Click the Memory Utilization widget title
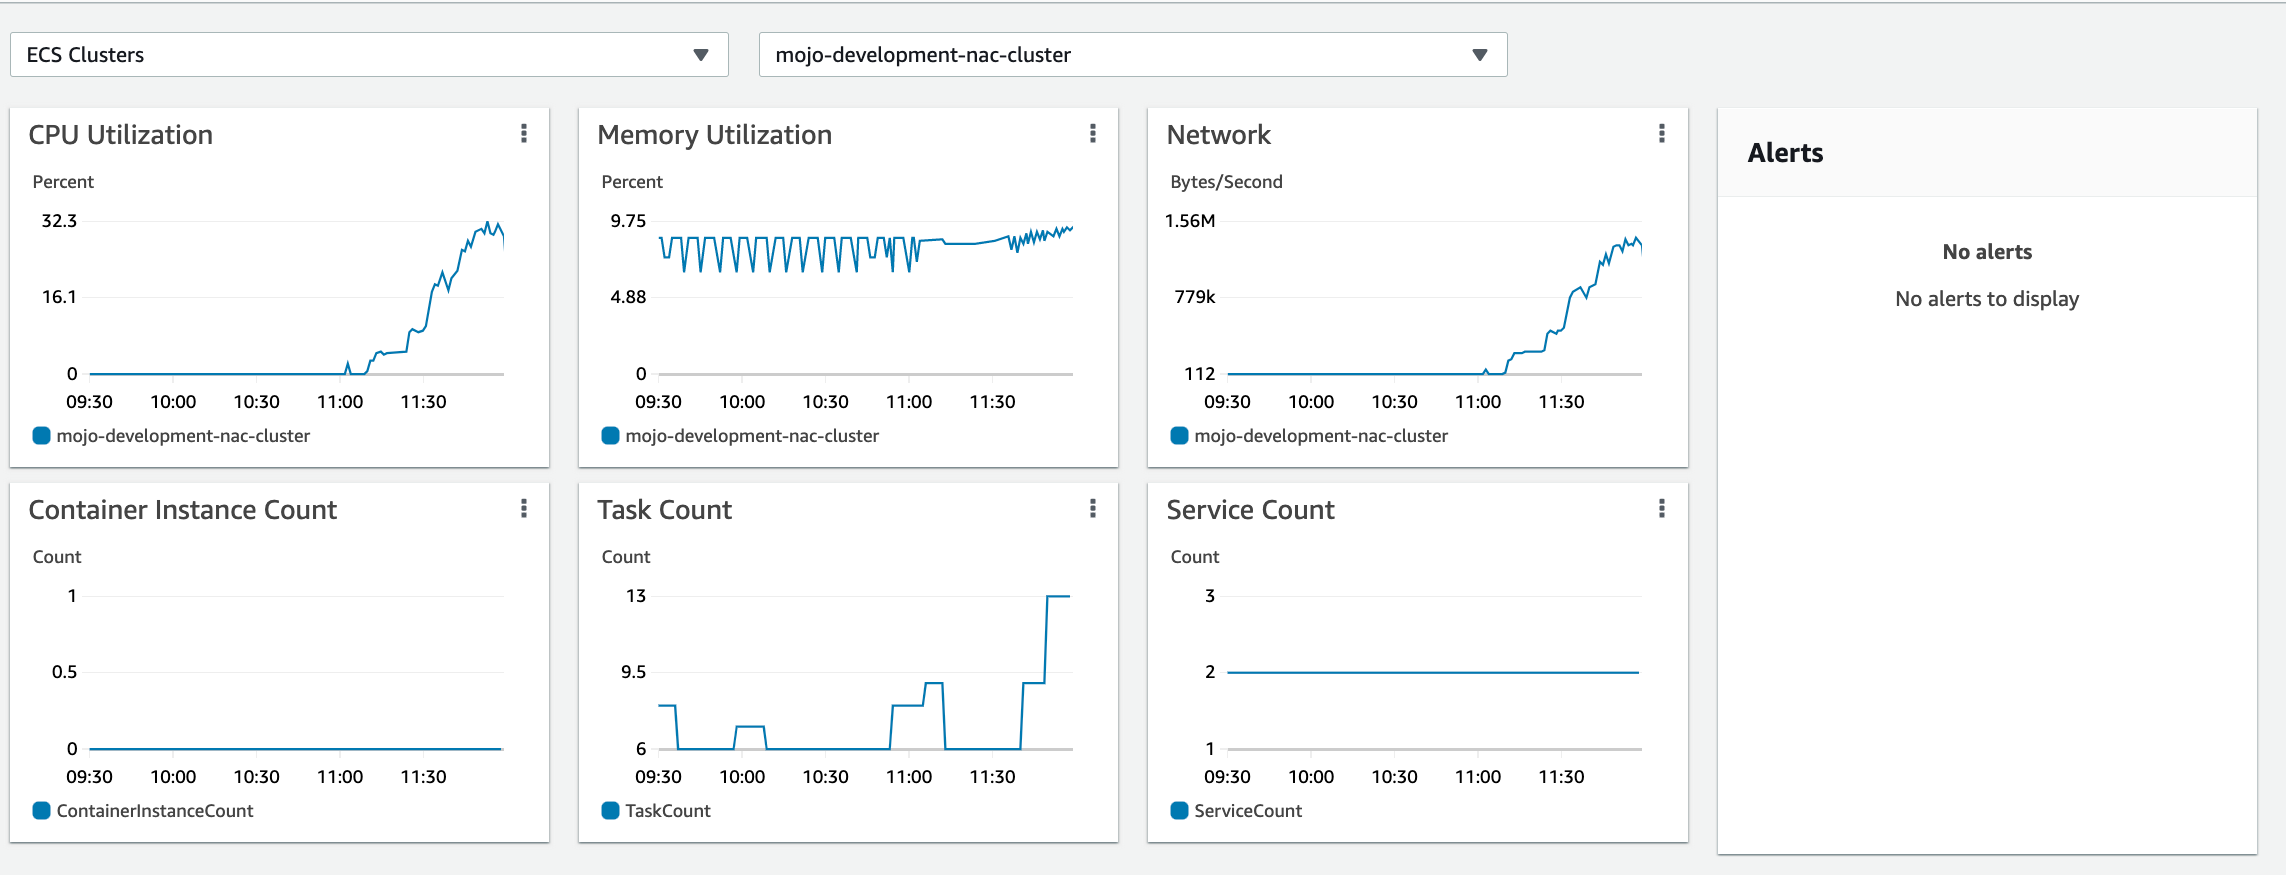 point(715,135)
